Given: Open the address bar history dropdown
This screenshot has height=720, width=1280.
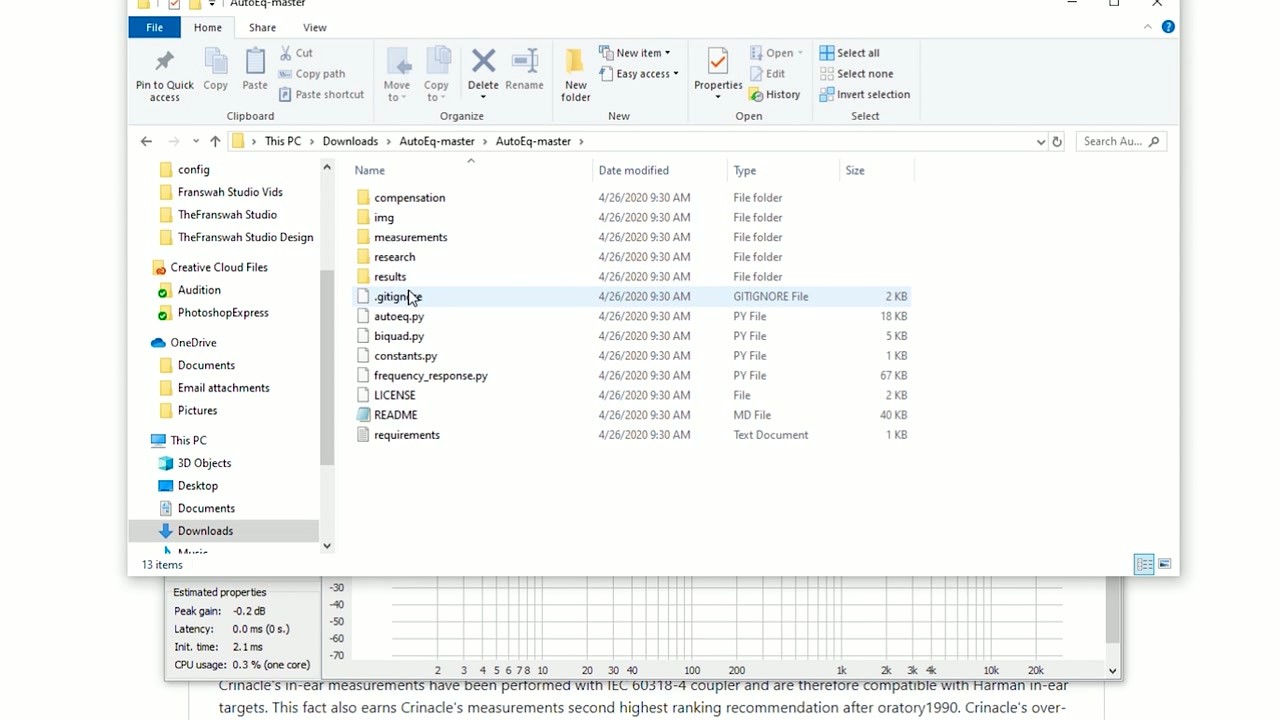Looking at the screenshot, I should coord(1040,141).
